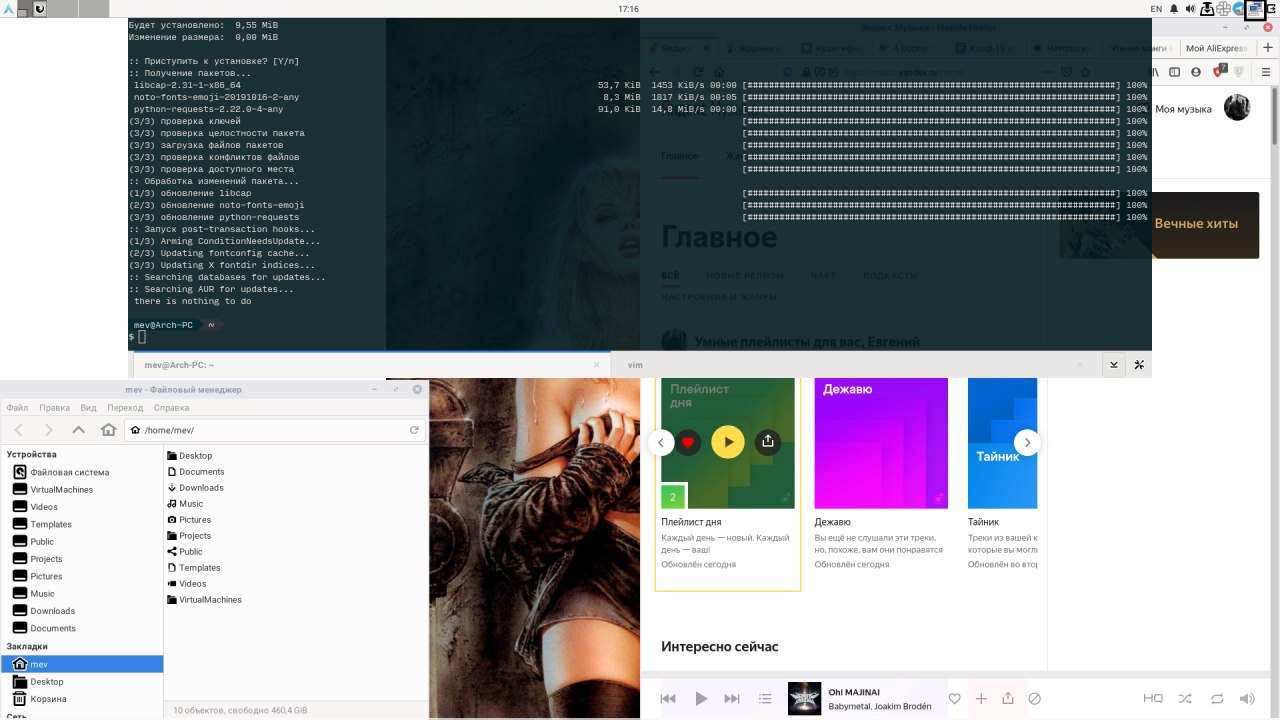Image resolution: width=1280 pixels, height=720 pixels.
Task: Open the Плейлист дня title link
Action: click(x=691, y=522)
